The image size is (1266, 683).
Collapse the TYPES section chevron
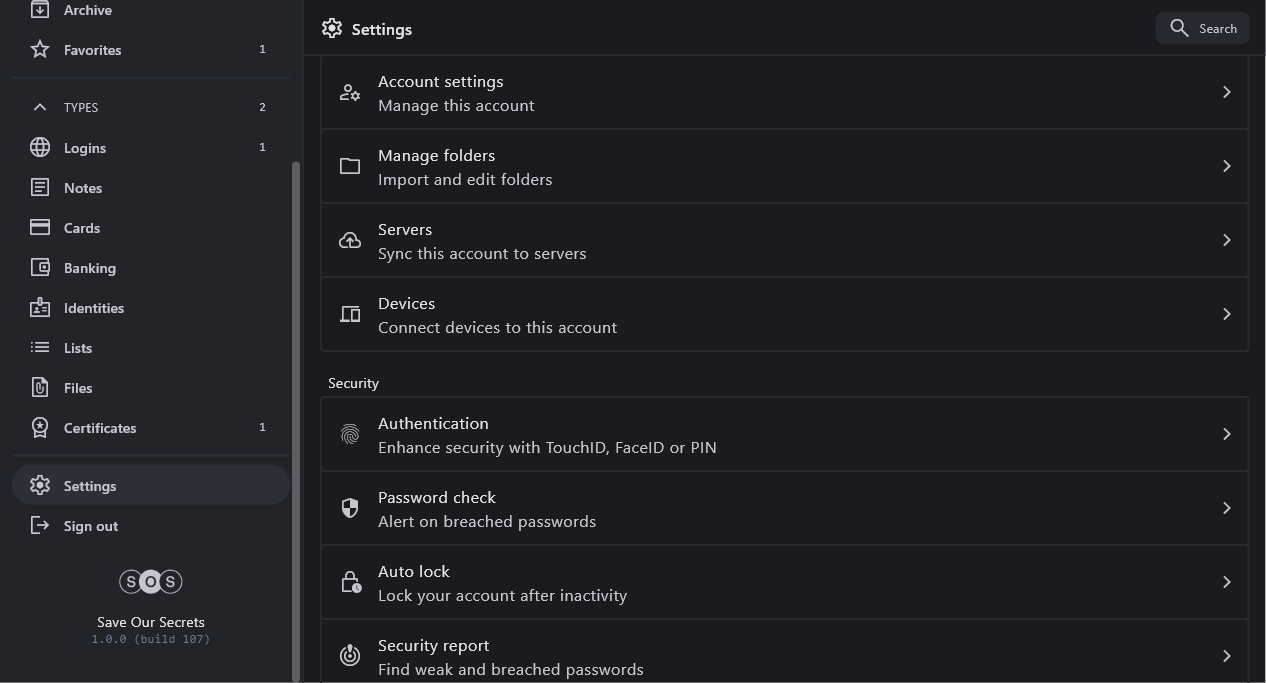[40, 107]
